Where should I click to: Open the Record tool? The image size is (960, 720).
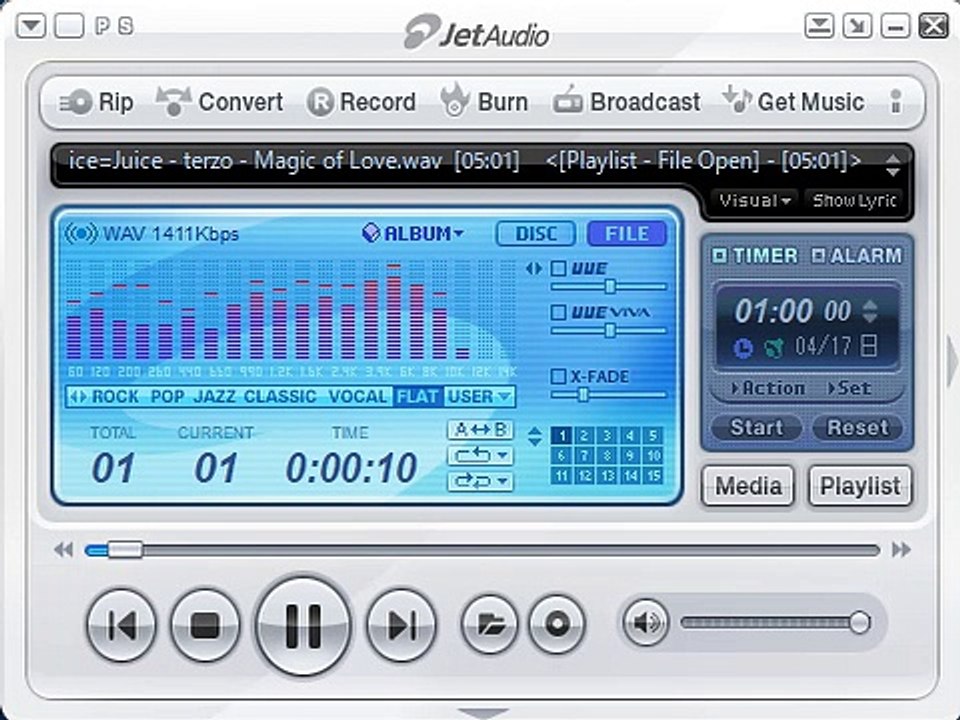tap(361, 102)
